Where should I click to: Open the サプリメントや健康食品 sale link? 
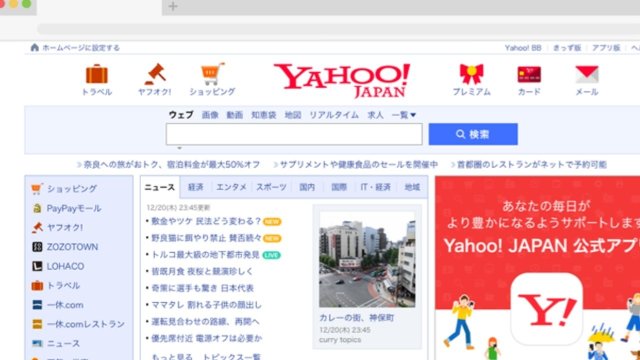point(359,164)
